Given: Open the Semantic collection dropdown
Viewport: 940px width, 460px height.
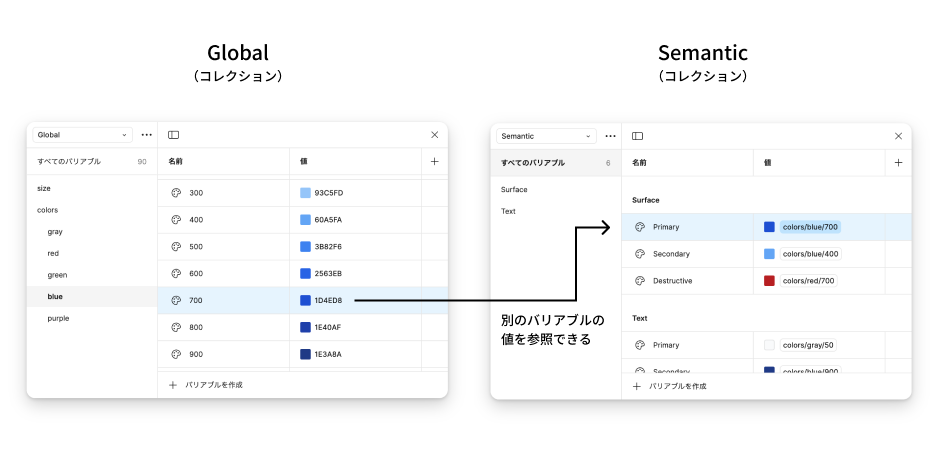Looking at the screenshot, I should (546, 136).
